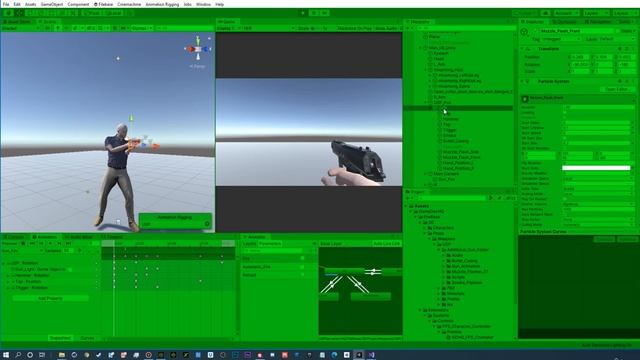Viewport: 640px width, 360px height.
Task: Click the Particle System module icon
Action: tap(525, 98)
